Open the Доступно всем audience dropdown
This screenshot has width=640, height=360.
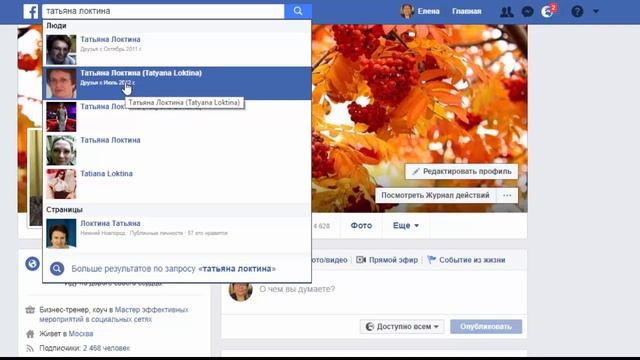402,327
